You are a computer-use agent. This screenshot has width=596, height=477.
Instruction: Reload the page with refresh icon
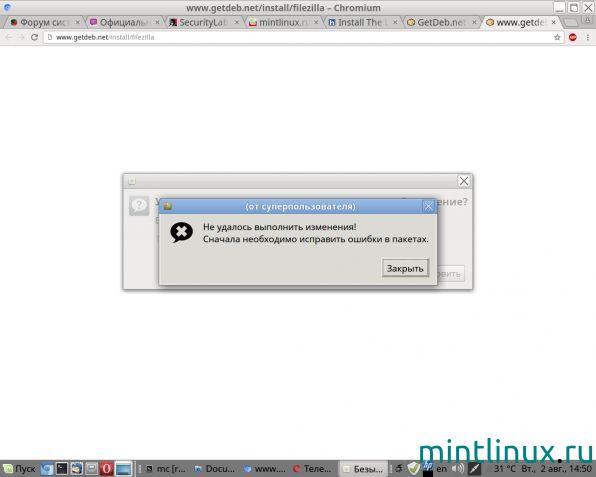coord(34,37)
